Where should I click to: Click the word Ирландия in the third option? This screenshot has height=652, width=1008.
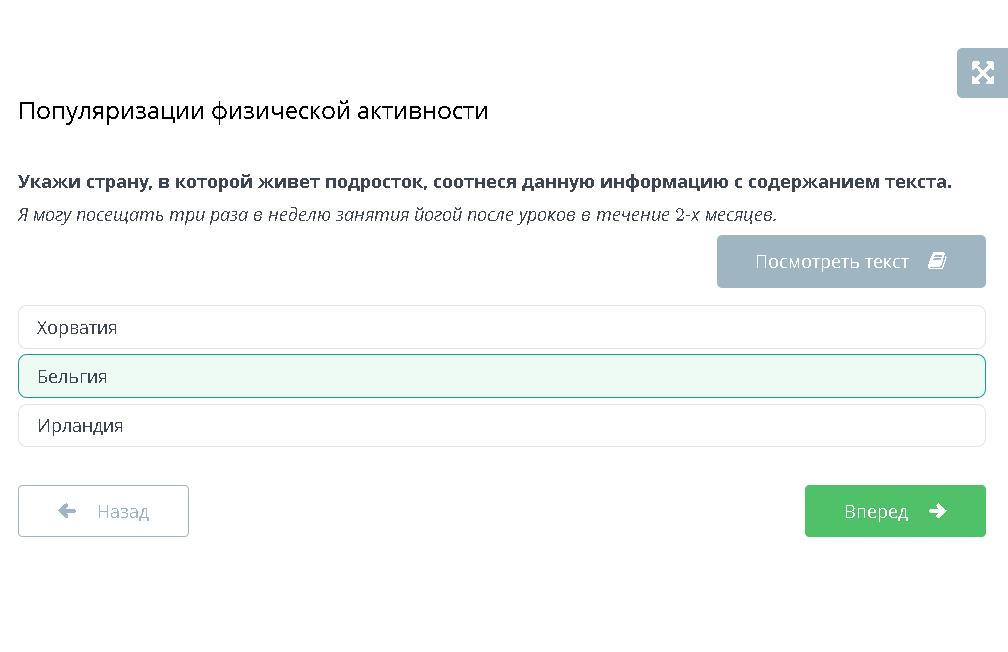(x=80, y=426)
